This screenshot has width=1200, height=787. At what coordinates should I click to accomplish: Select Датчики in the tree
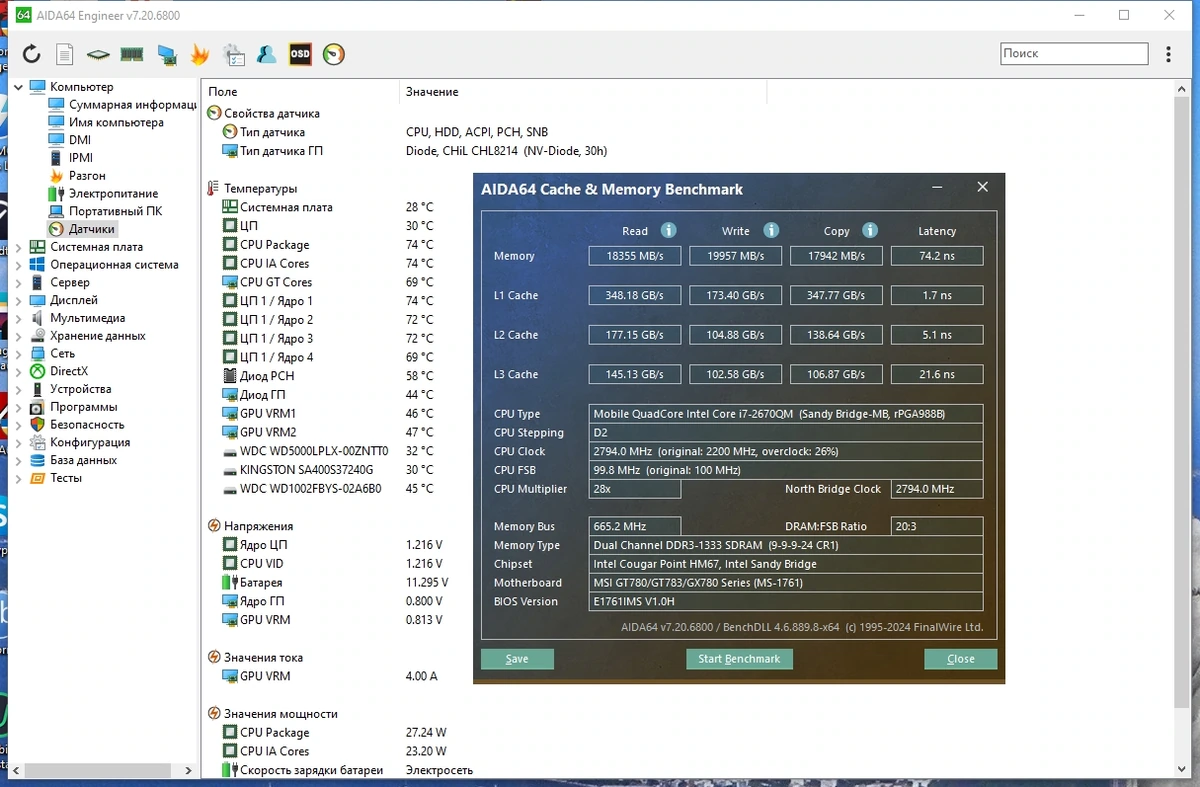tap(91, 229)
